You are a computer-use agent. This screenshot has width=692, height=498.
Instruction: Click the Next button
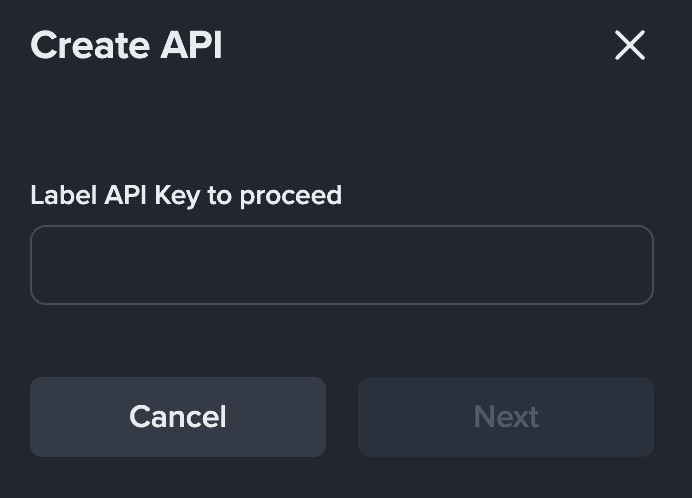tap(506, 417)
